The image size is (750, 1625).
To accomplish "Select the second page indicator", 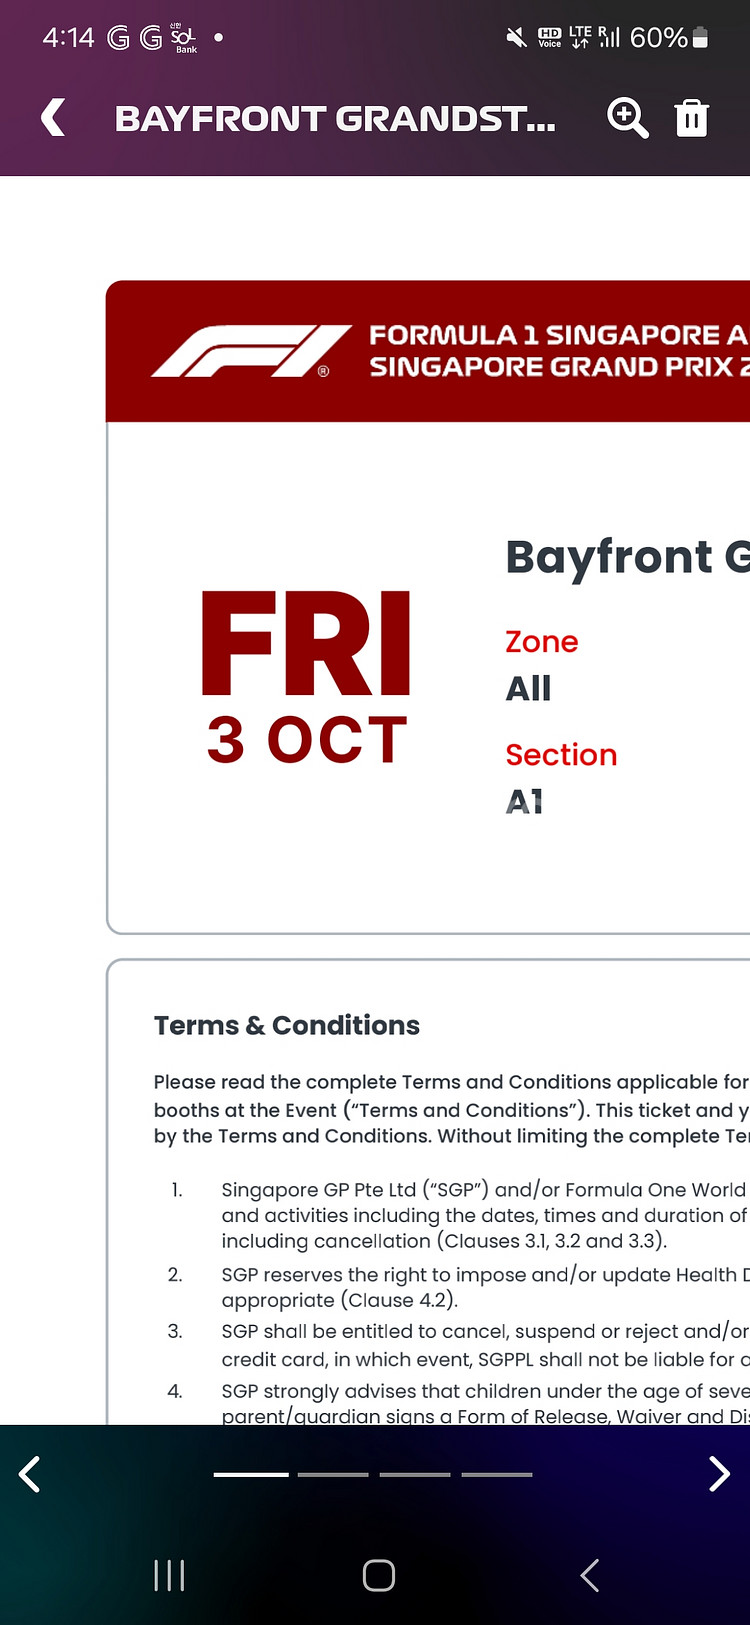I will (x=333, y=1474).
